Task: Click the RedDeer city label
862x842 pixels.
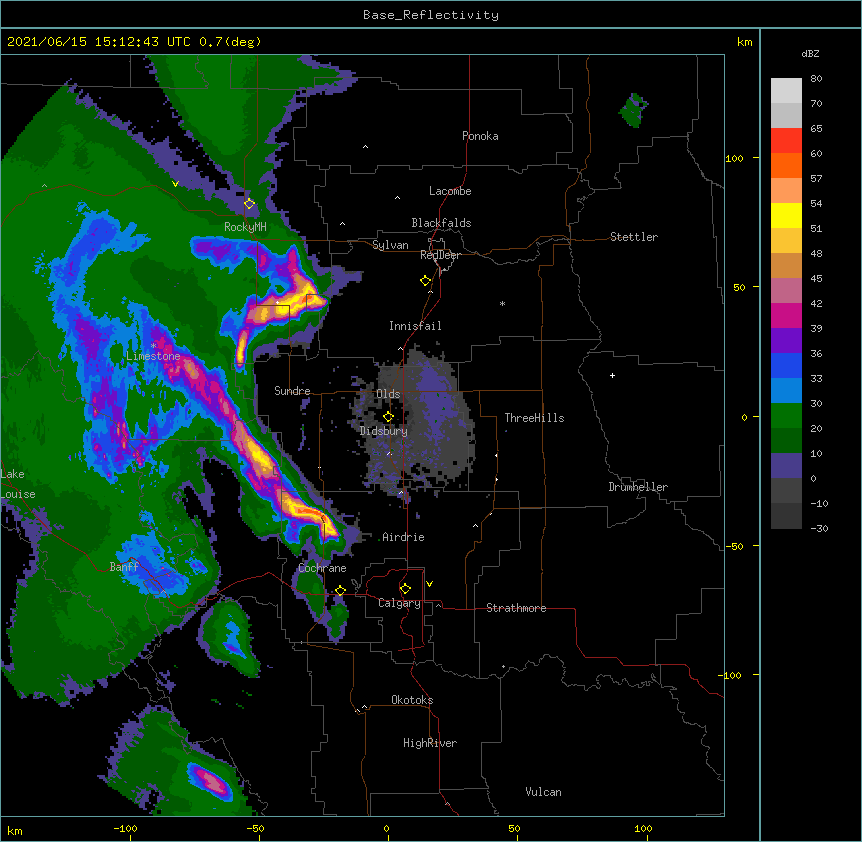Action: point(440,255)
